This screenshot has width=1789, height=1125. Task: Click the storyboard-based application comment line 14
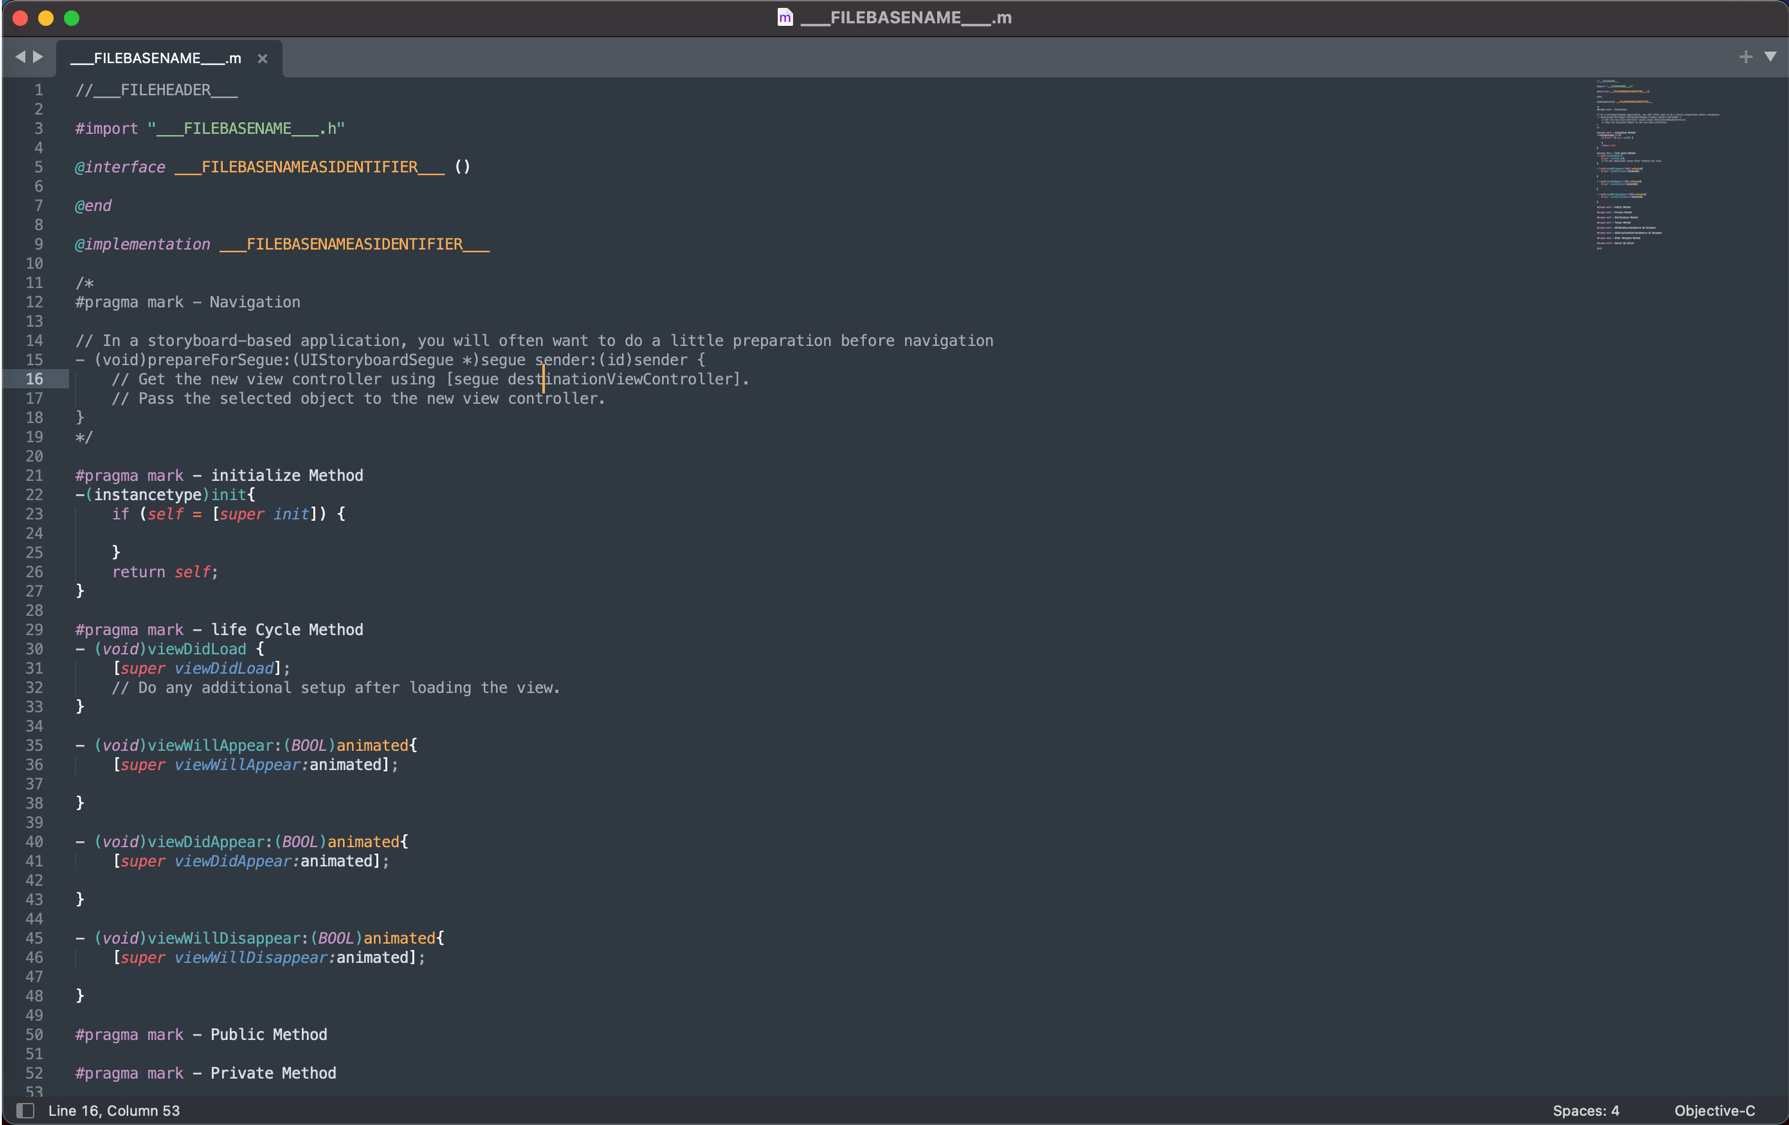[x=535, y=341]
